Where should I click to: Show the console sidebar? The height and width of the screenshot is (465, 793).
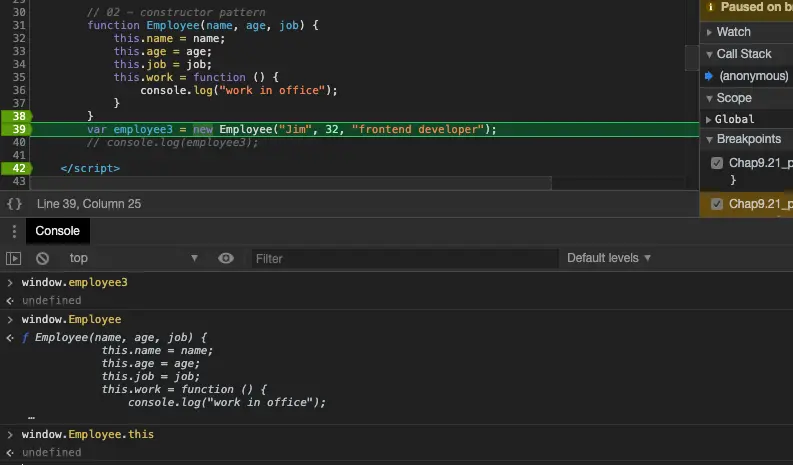pyautogui.click(x=14, y=259)
